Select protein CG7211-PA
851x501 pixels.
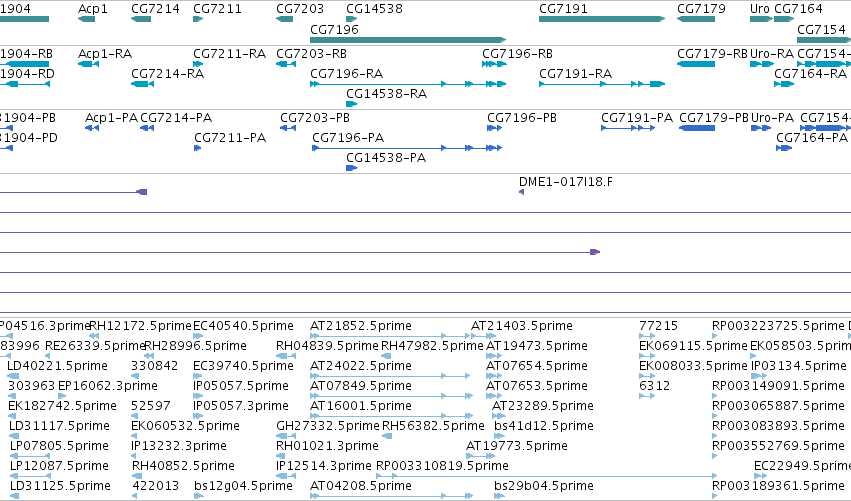pyautogui.click(x=230, y=138)
